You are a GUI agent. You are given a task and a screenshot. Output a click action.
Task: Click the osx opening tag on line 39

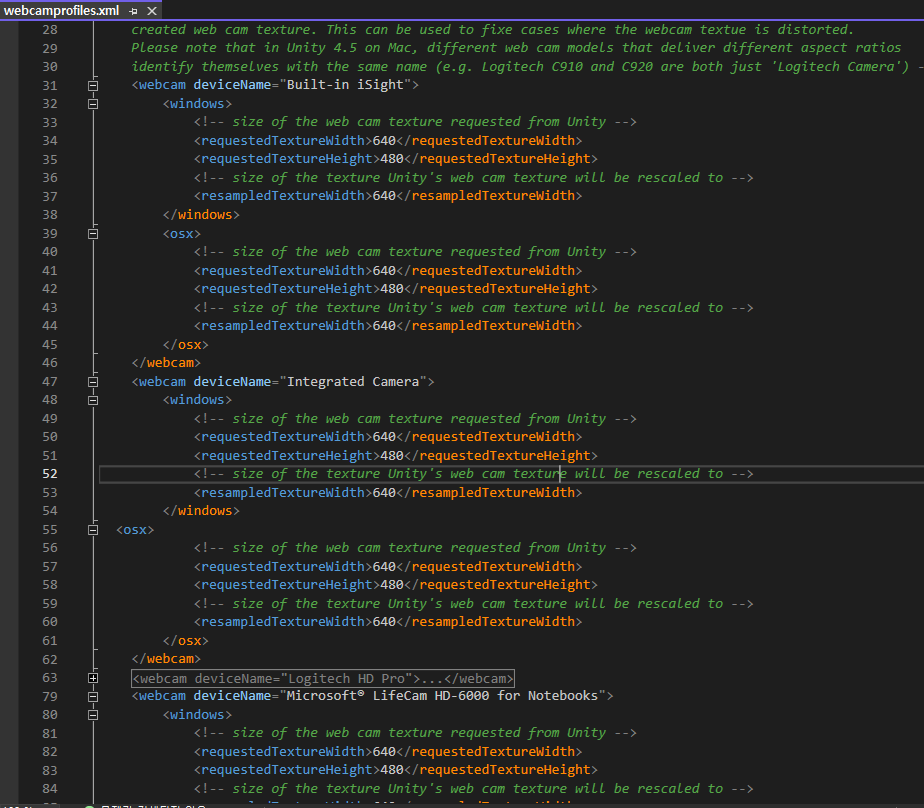point(182,234)
